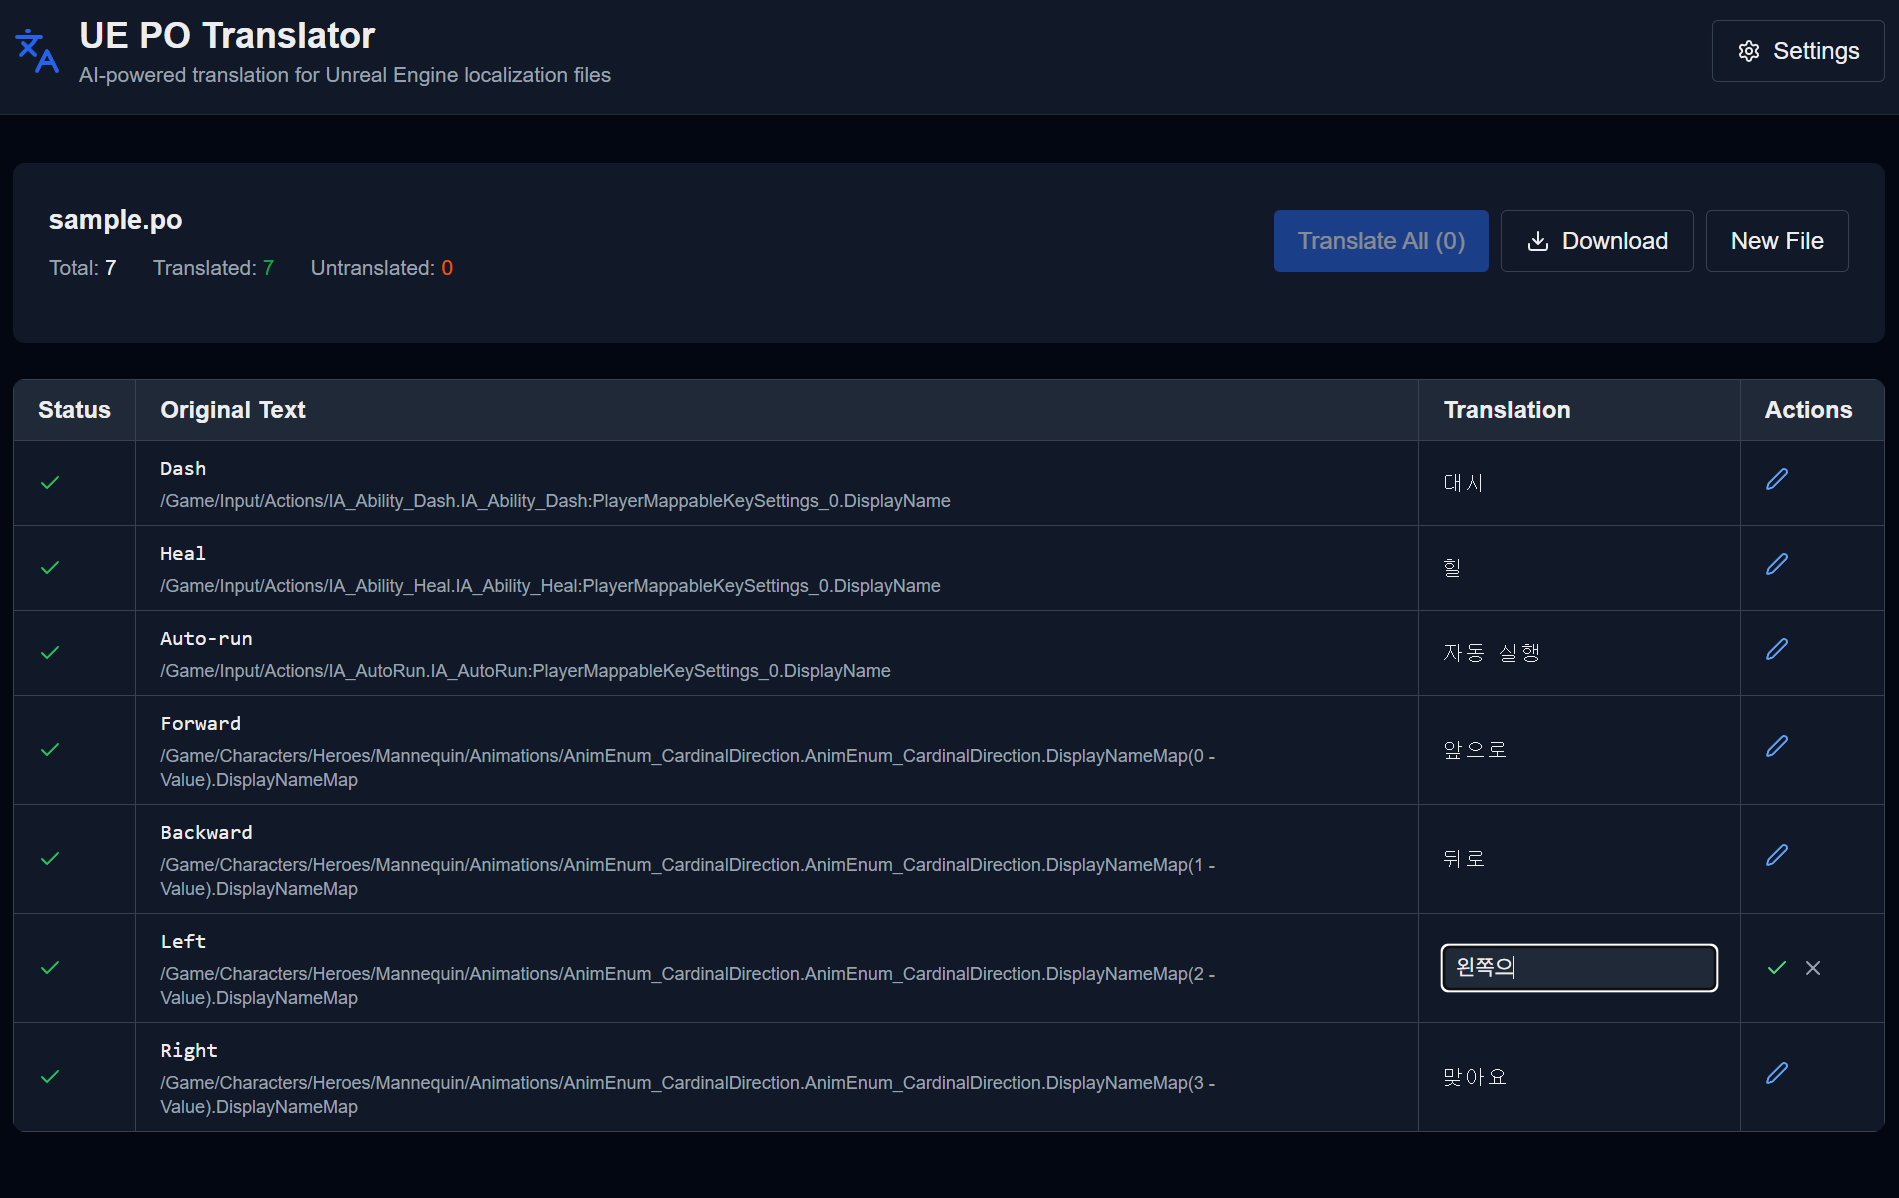Click the Actions column header

coord(1808,410)
